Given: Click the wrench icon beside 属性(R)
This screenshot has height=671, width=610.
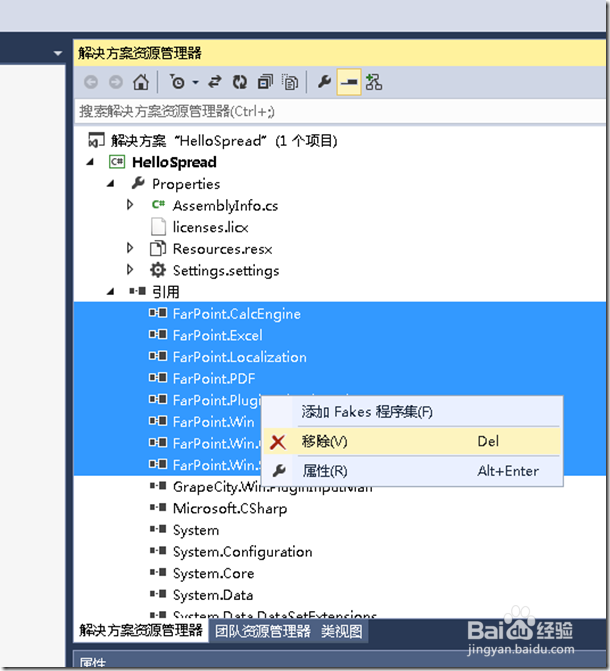Looking at the screenshot, I should [x=279, y=471].
